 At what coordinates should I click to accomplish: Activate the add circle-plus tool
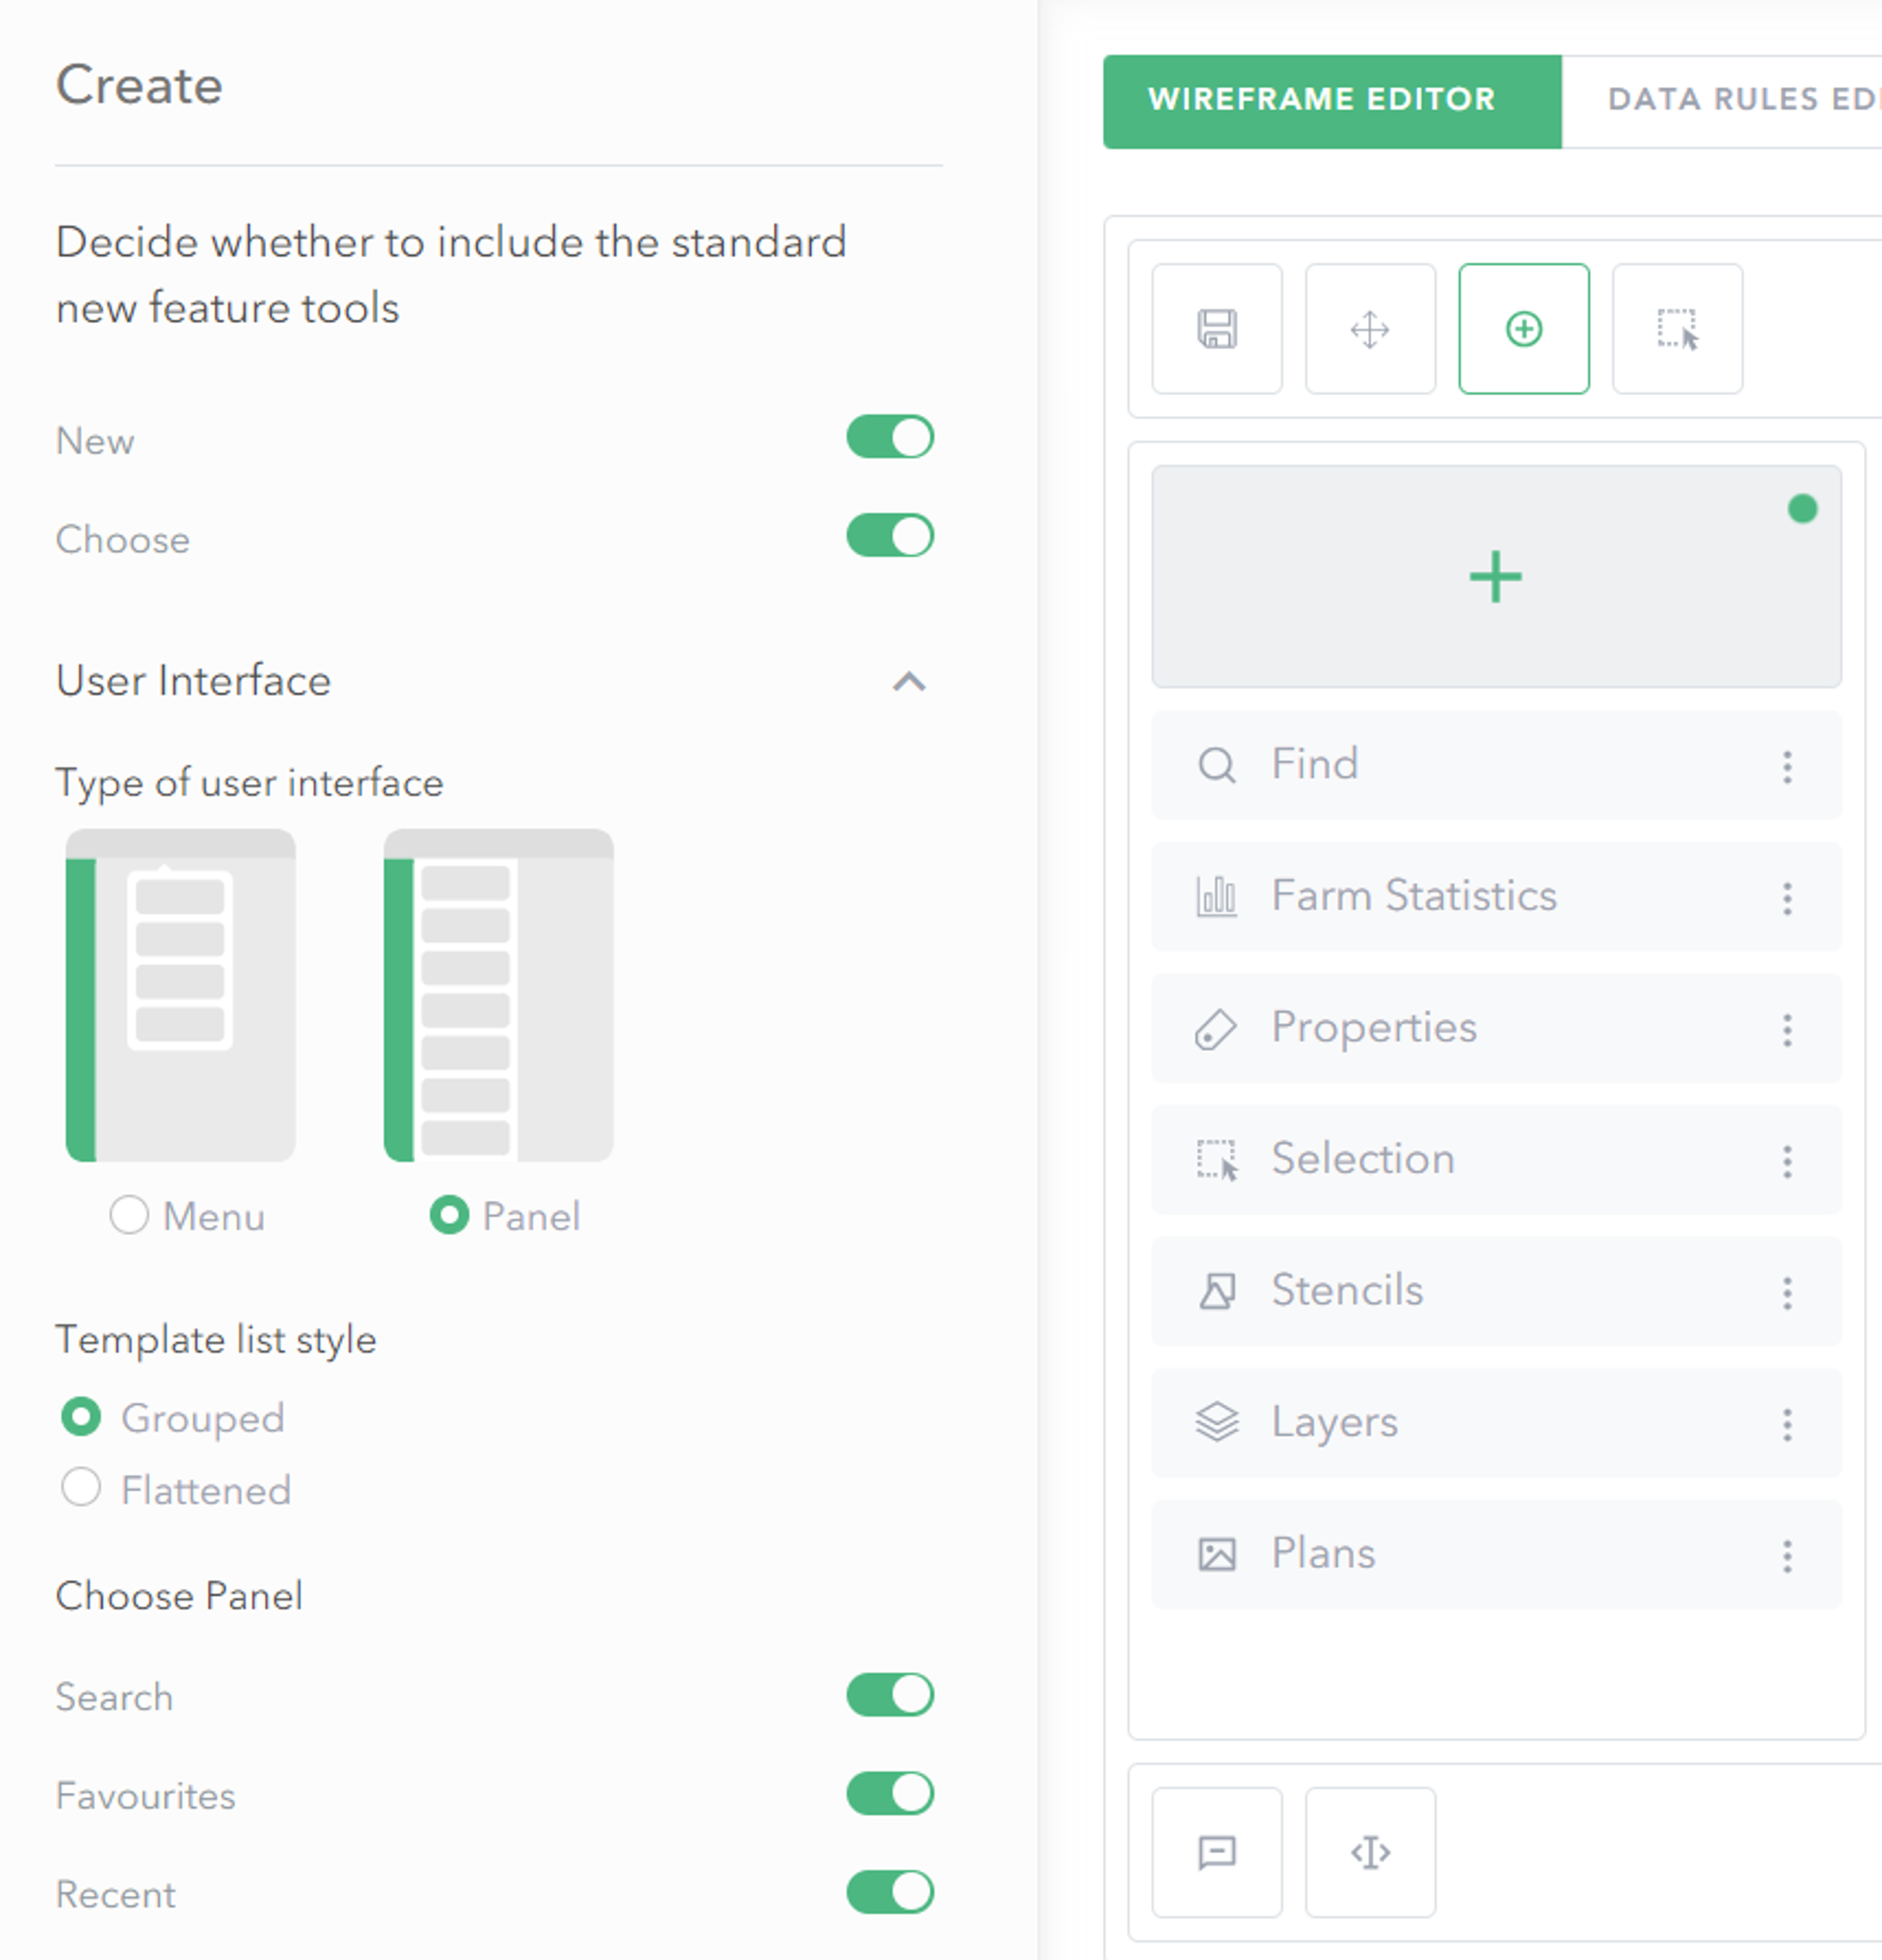pos(1524,329)
